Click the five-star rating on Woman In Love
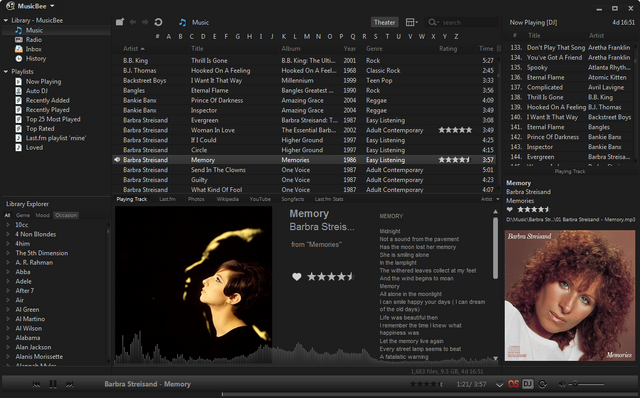Image resolution: width=640 pixels, height=398 pixels. click(x=455, y=130)
